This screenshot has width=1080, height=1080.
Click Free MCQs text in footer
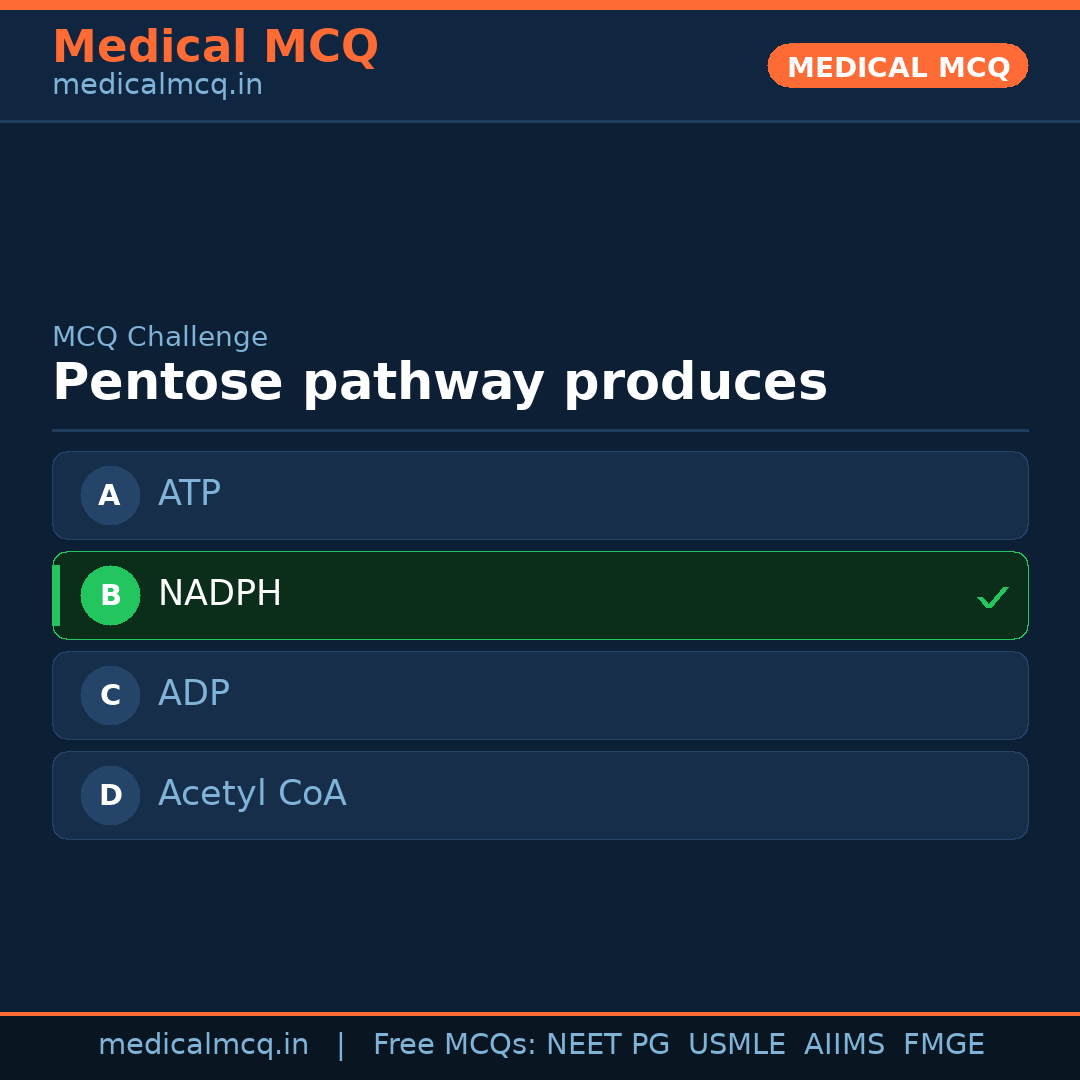click(454, 1045)
